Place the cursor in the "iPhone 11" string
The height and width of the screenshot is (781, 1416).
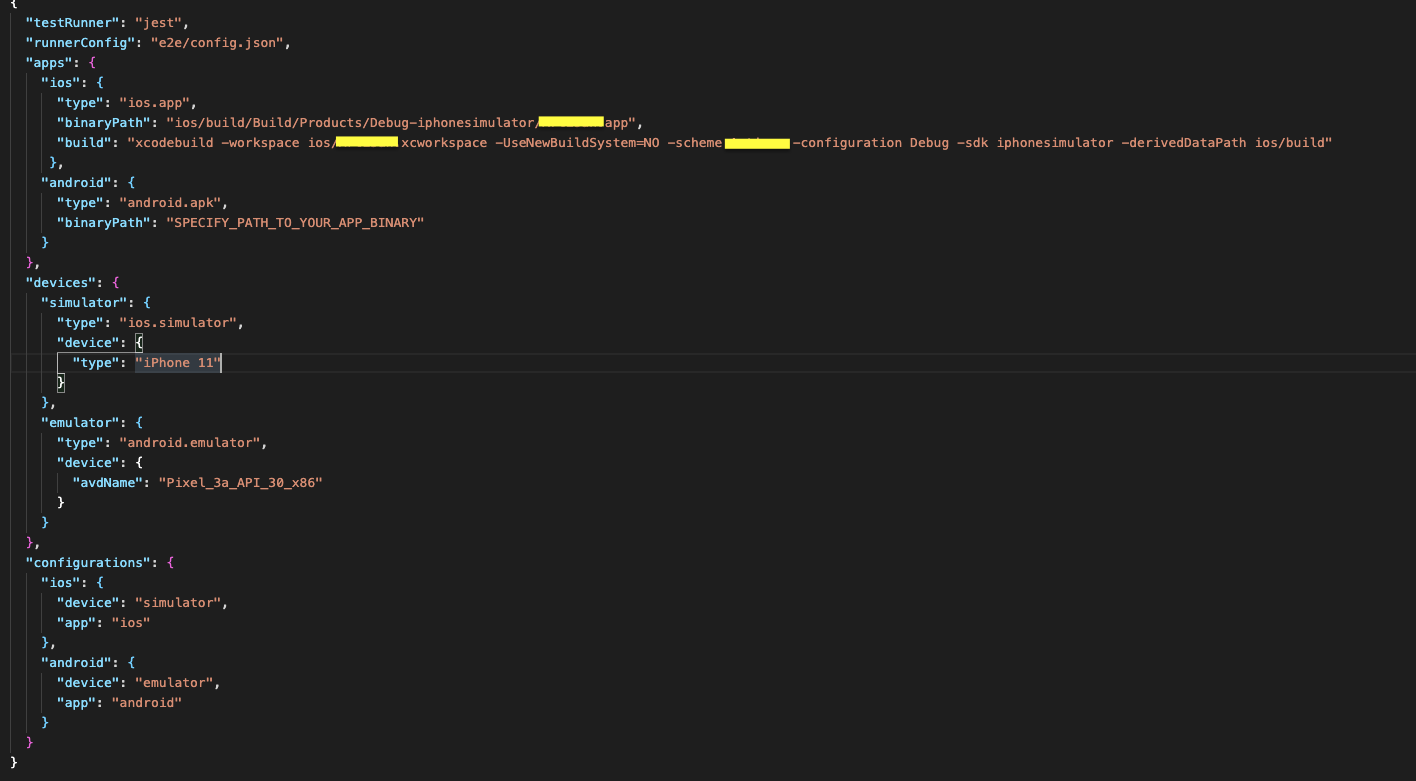pos(178,362)
